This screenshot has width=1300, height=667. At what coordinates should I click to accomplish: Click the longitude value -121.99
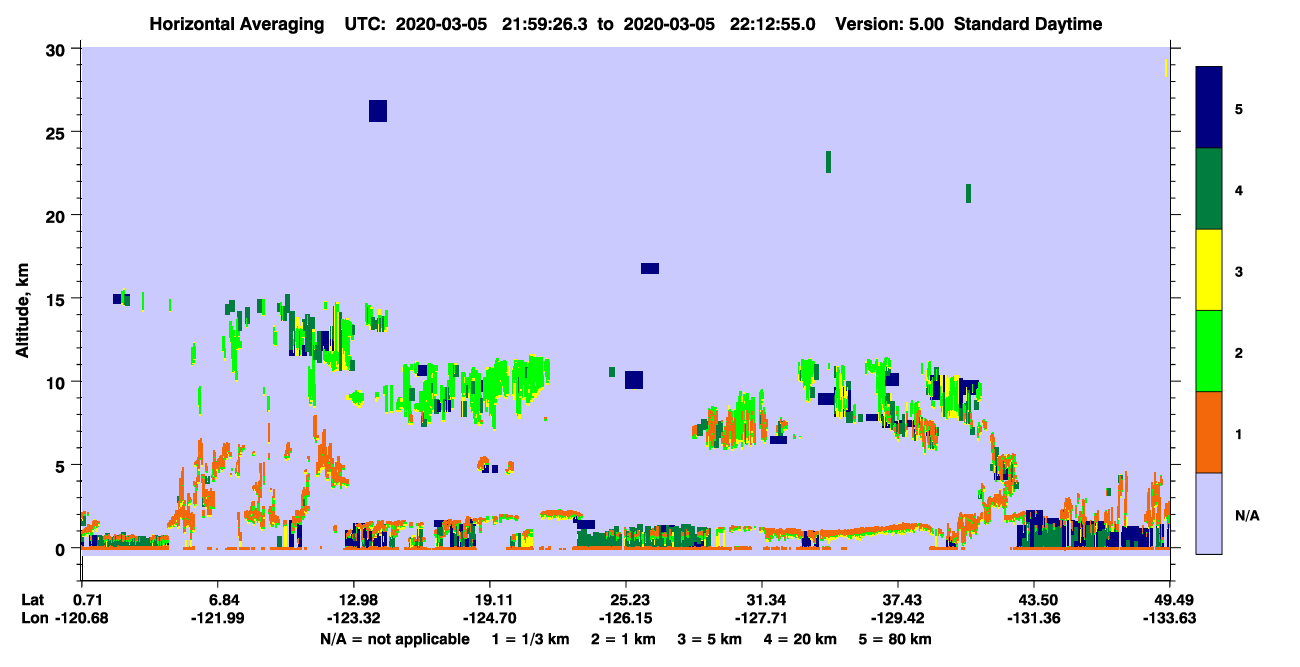217,618
